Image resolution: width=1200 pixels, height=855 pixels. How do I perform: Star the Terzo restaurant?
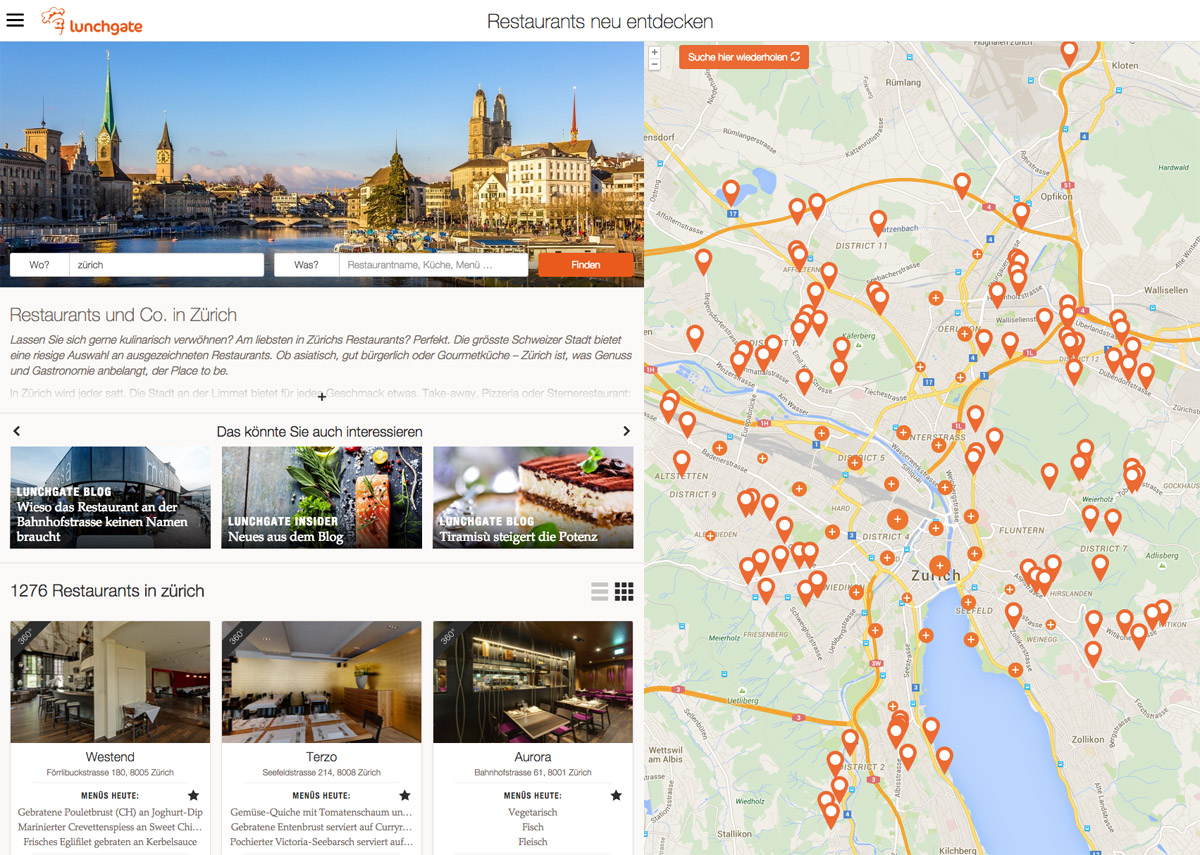click(405, 796)
